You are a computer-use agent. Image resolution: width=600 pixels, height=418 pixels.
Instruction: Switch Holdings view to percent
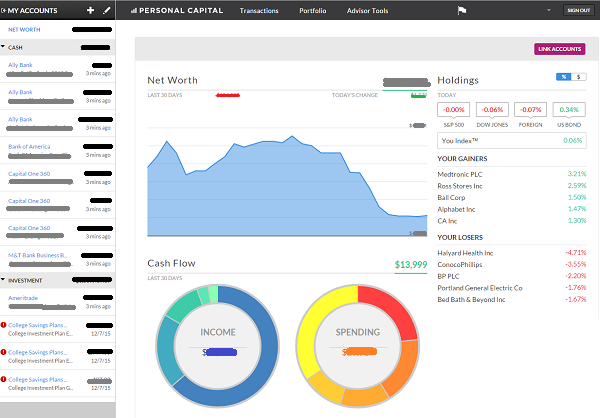(x=564, y=77)
